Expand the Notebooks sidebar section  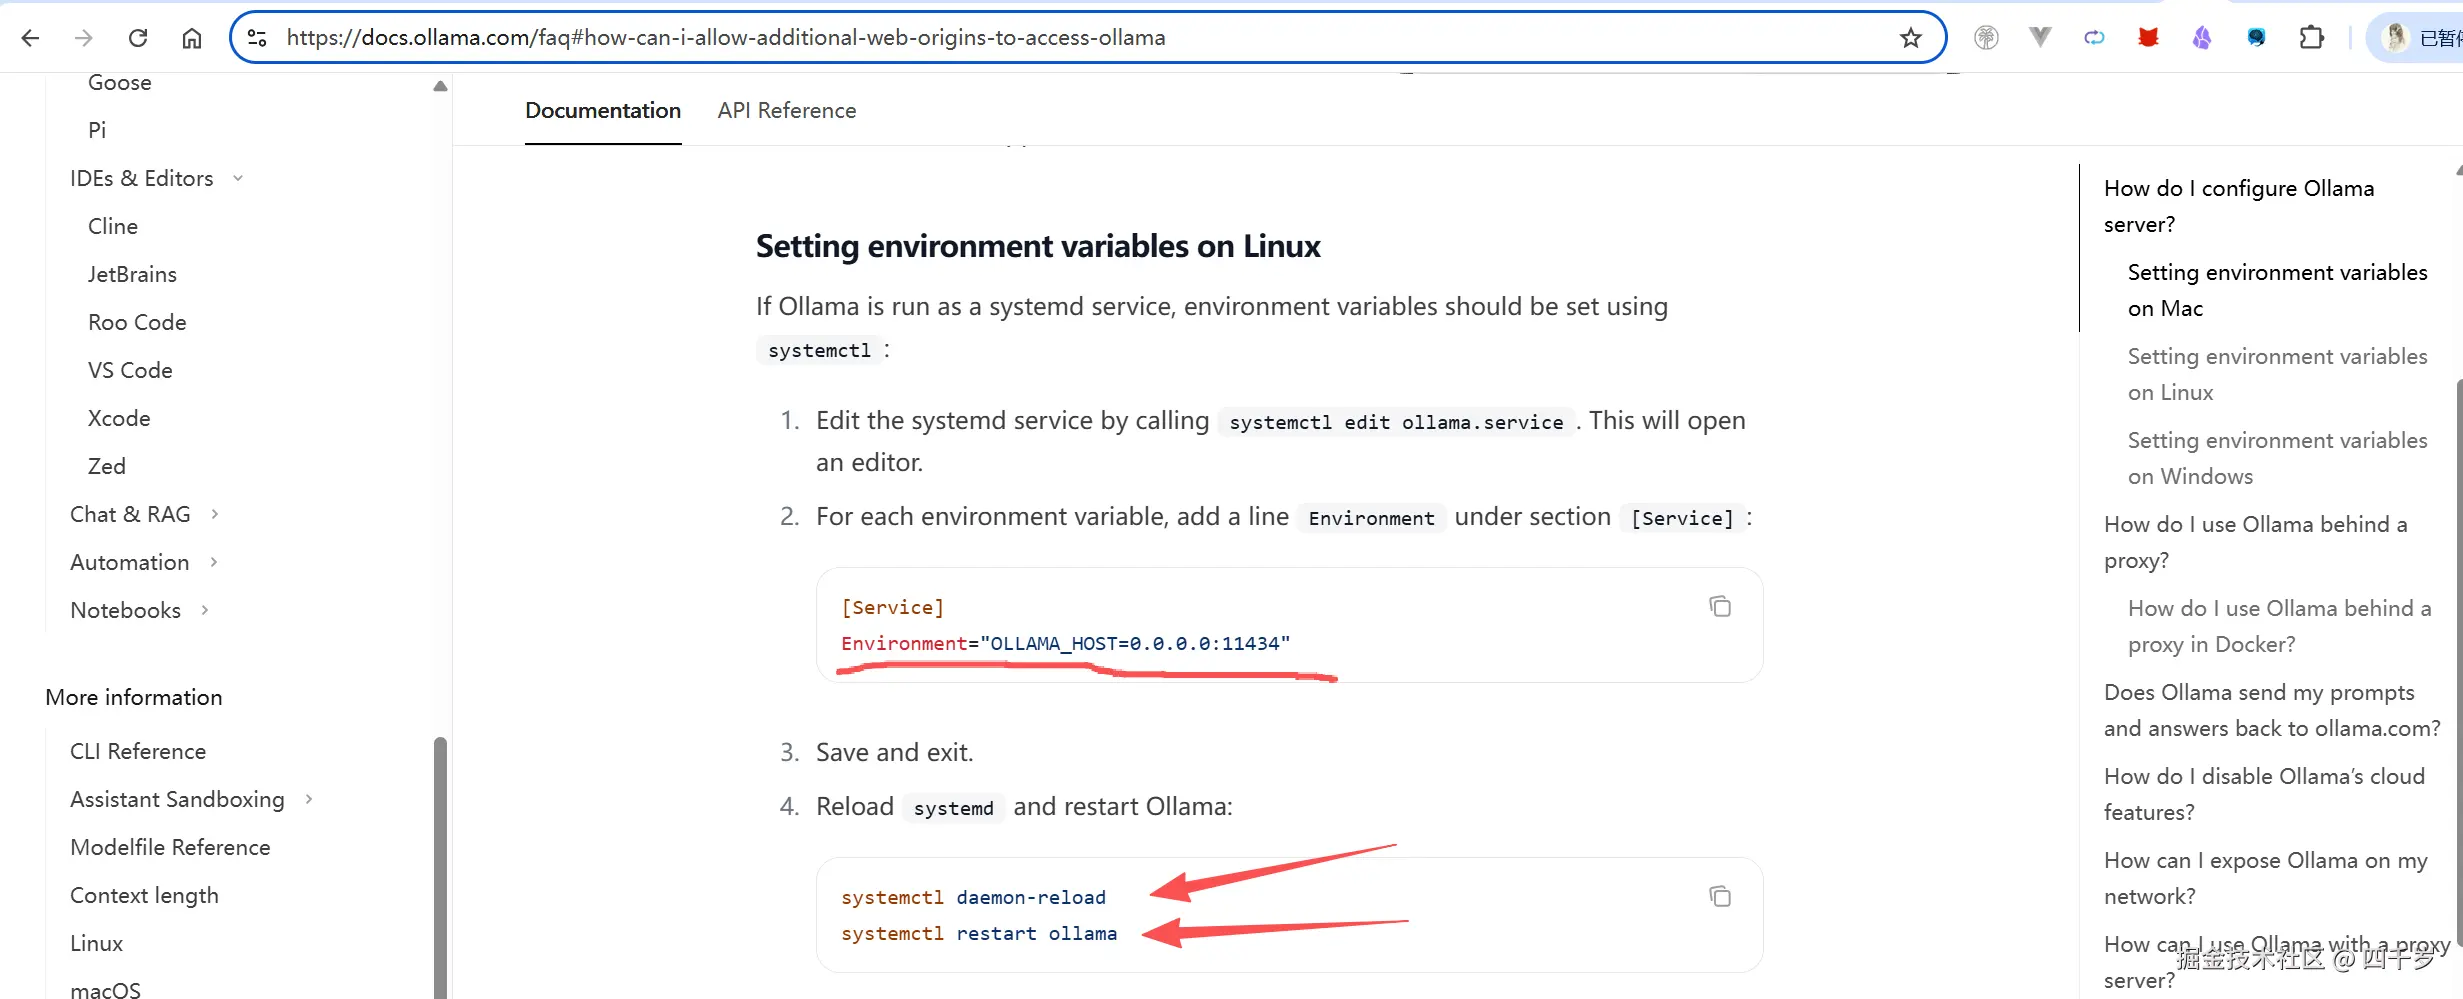pyautogui.click(x=205, y=610)
